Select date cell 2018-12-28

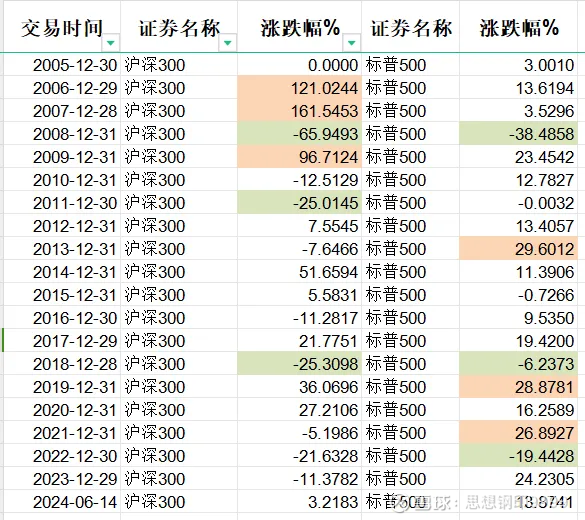click(62, 364)
